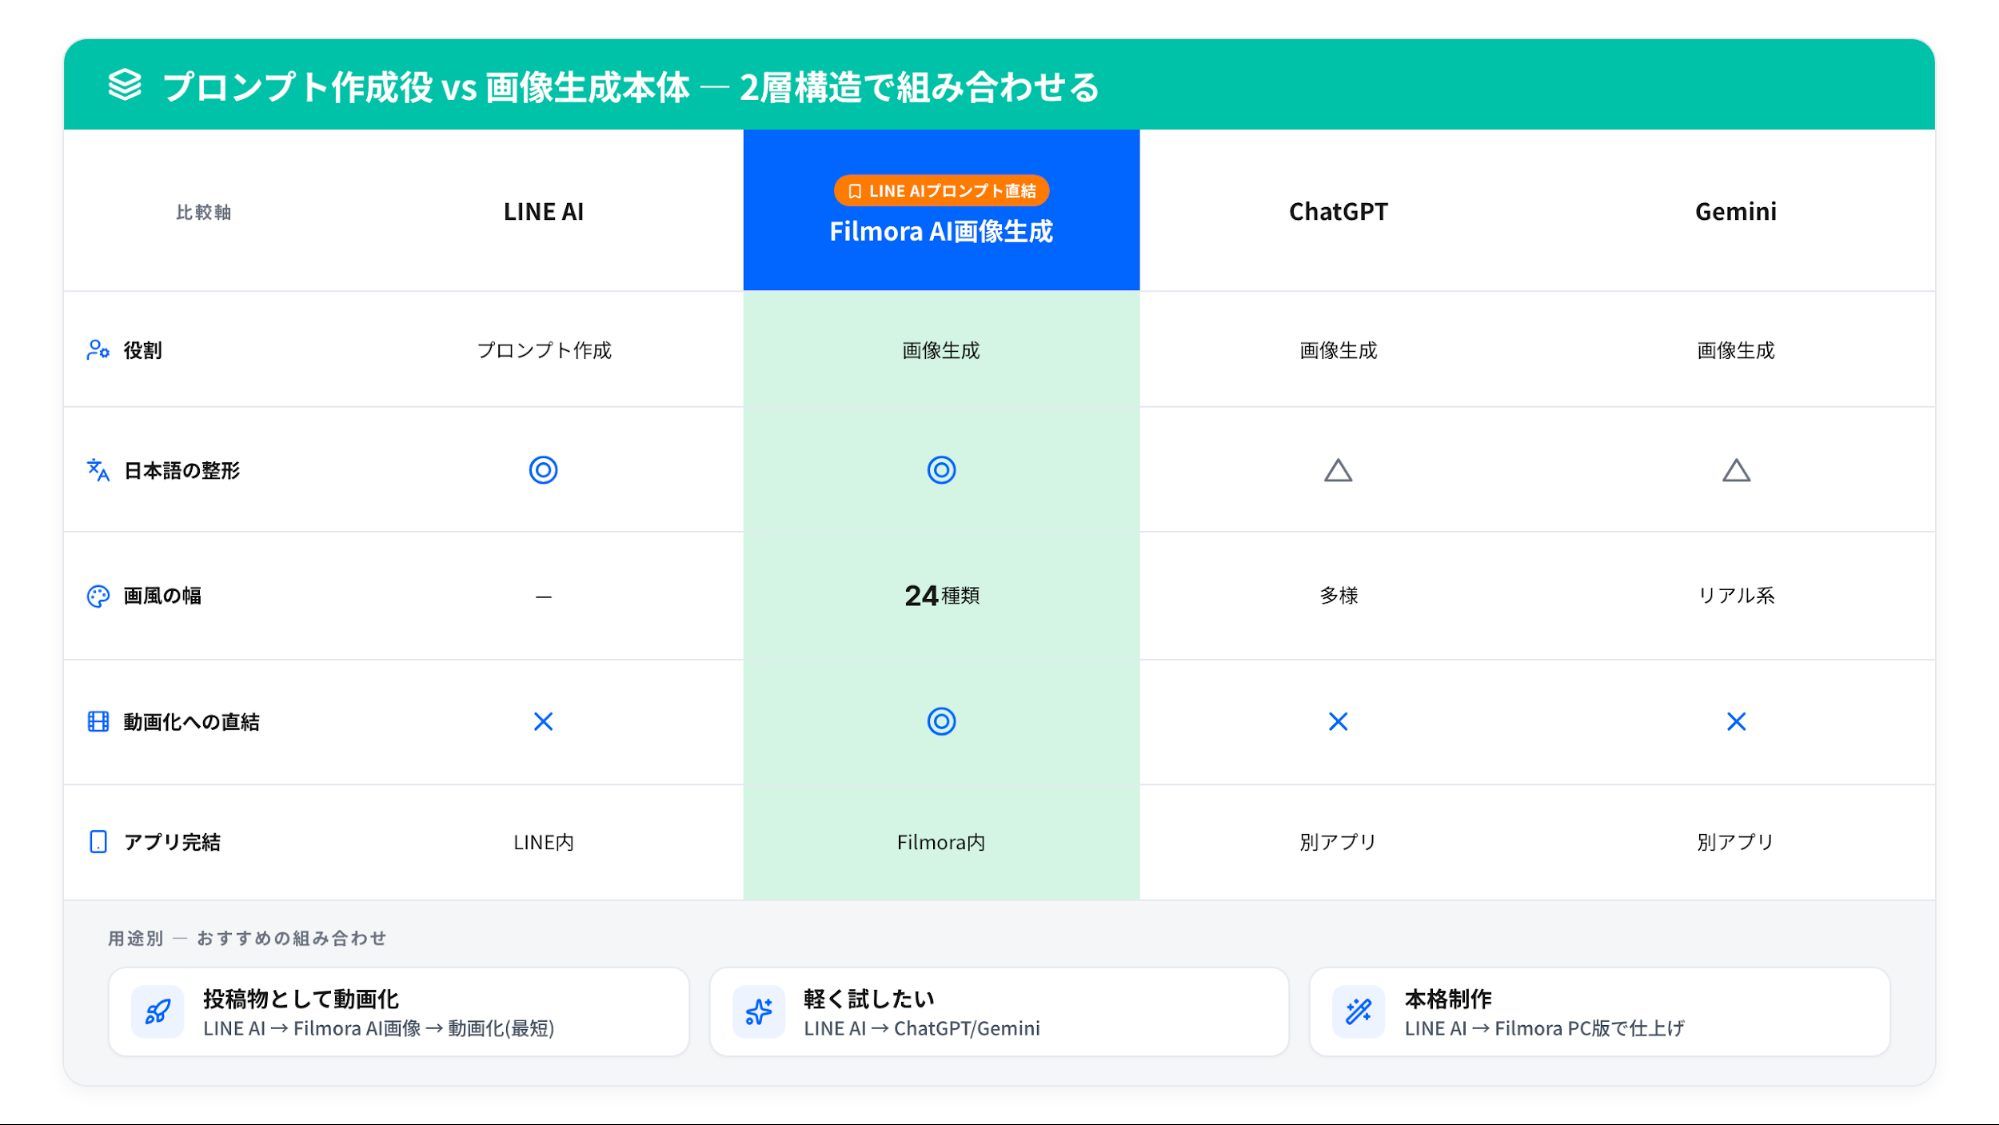Click the LINE内 cell
The image size is (1999, 1125).
(543, 842)
